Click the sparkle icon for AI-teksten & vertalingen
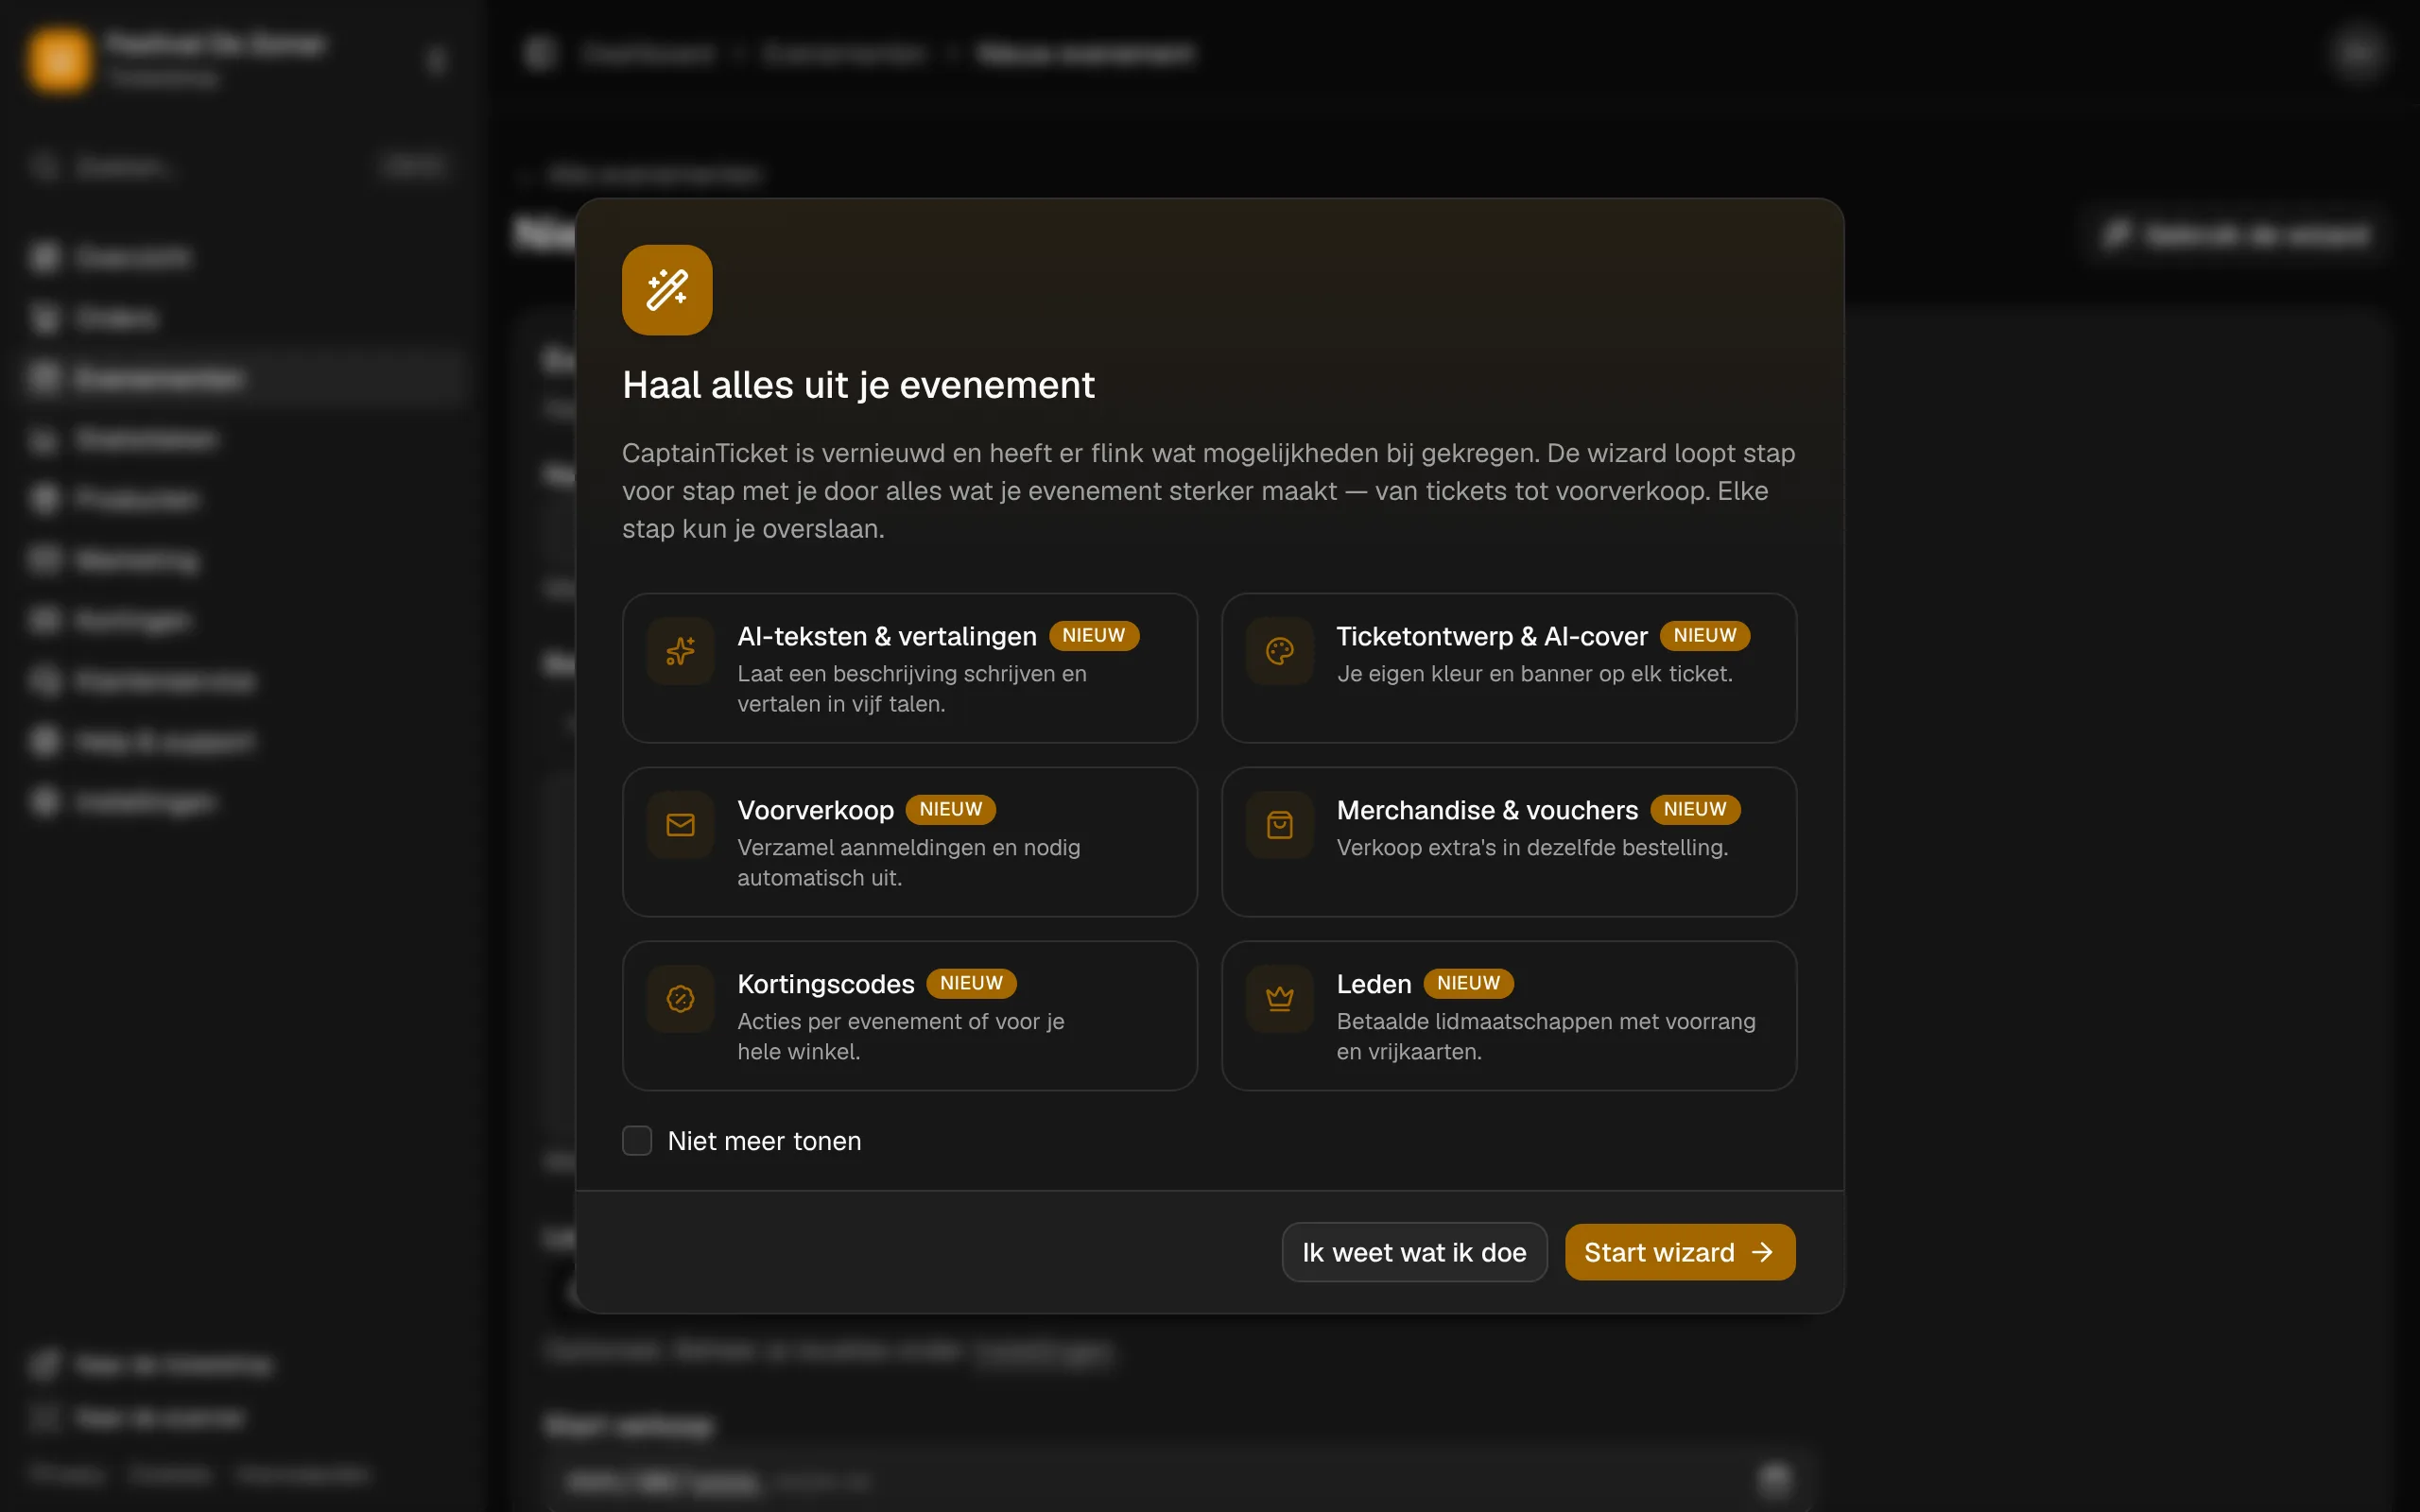The width and height of the screenshot is (2420, 1512). point(680,651)
